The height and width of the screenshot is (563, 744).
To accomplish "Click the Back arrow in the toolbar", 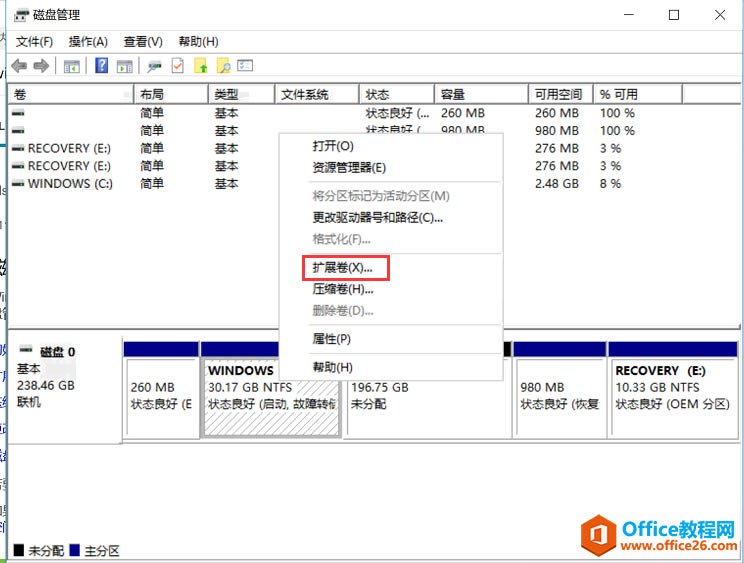I will [x=19, y=65].
